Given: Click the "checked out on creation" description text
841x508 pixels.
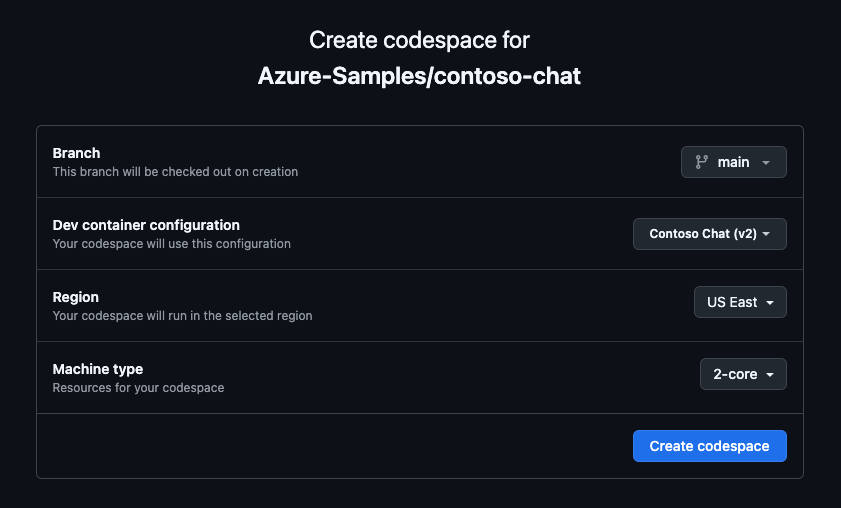Looking at the screenshot, I should (227, 171).
